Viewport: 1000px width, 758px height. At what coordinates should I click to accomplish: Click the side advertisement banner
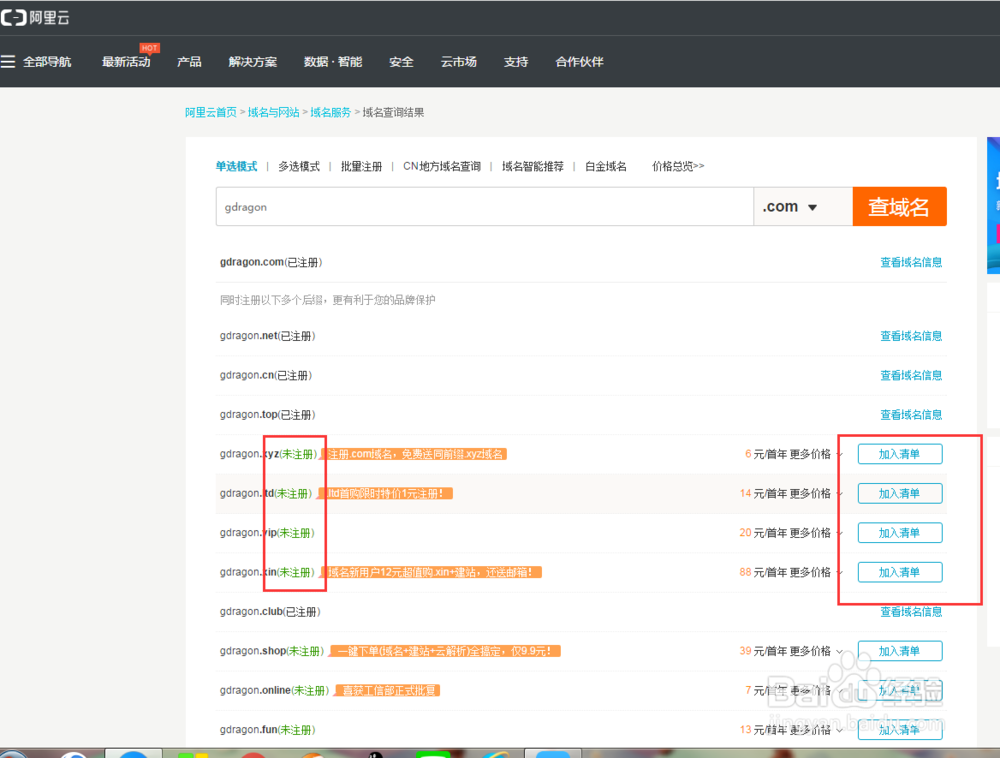point(993,205)
